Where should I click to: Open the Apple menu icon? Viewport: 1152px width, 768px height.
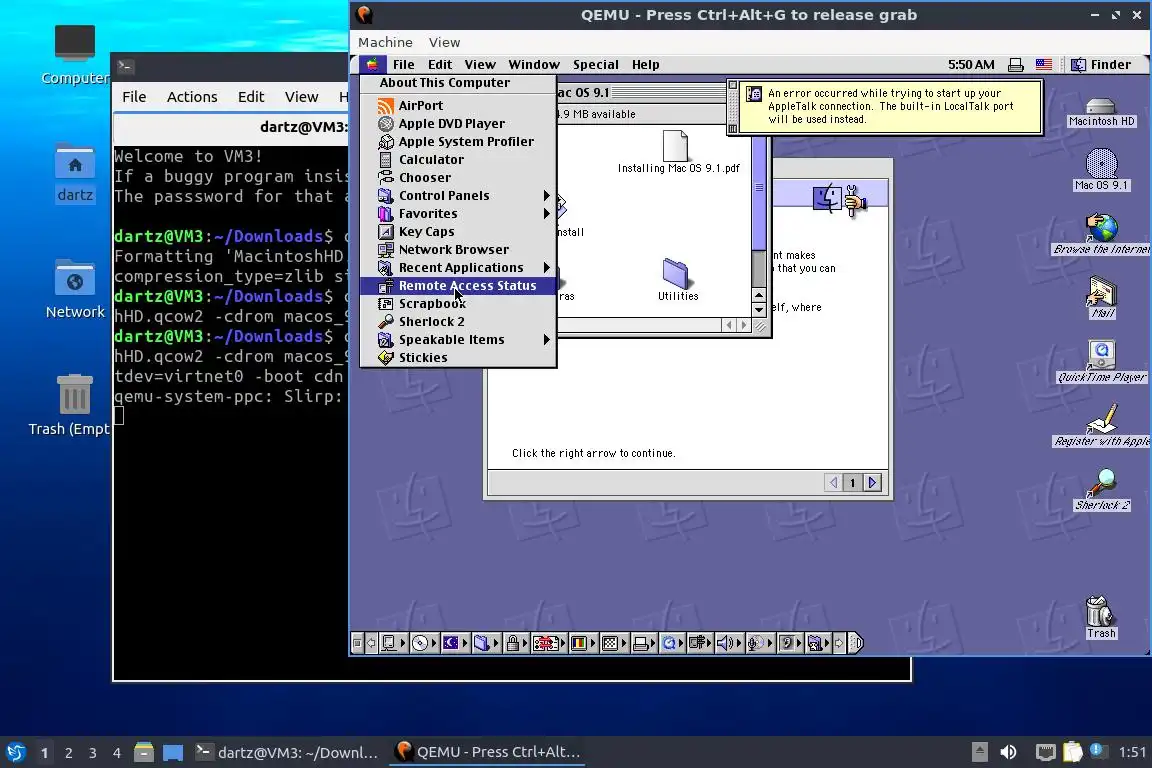pyautogui.click(x=372, y=64)
